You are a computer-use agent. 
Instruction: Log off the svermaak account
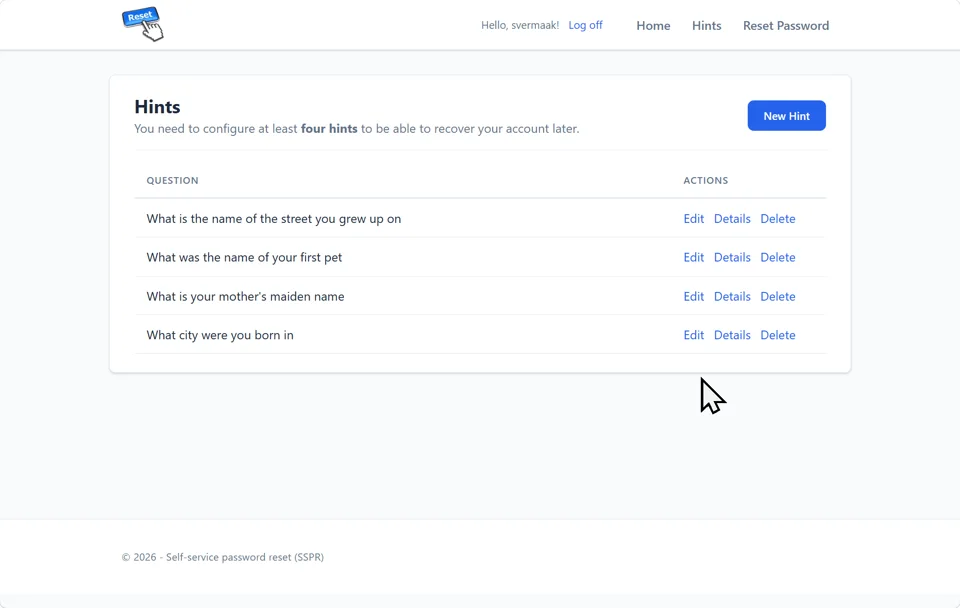(x=585, y=25)
